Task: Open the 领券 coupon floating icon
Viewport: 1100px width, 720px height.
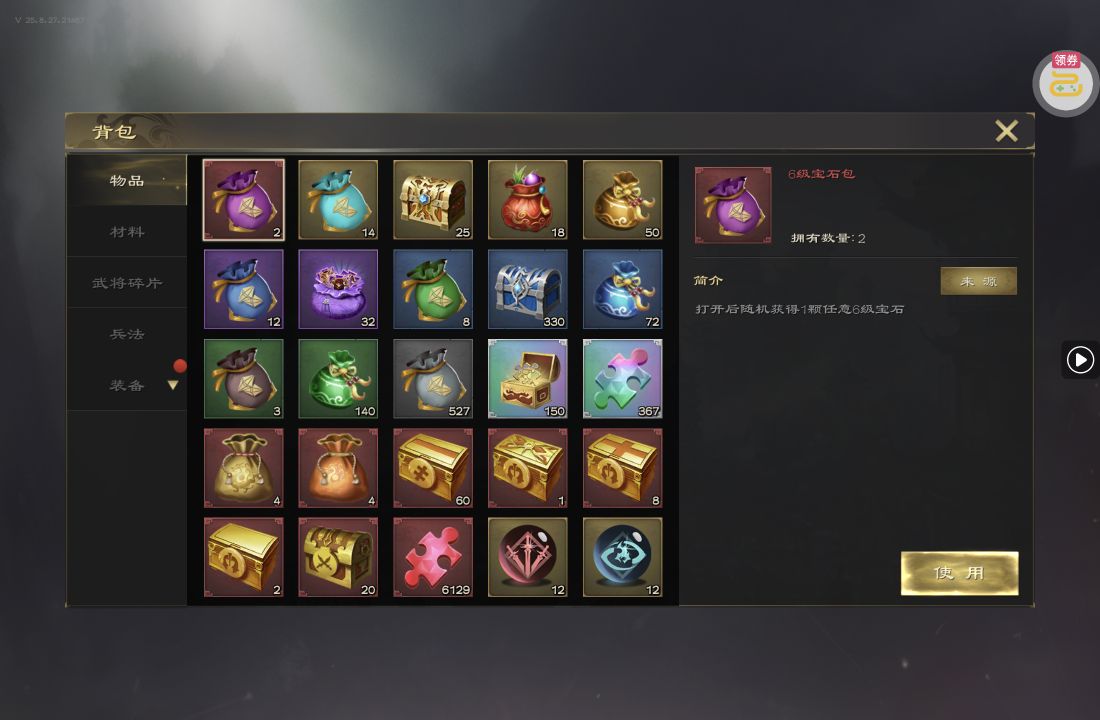Action: click(1066, 84)
